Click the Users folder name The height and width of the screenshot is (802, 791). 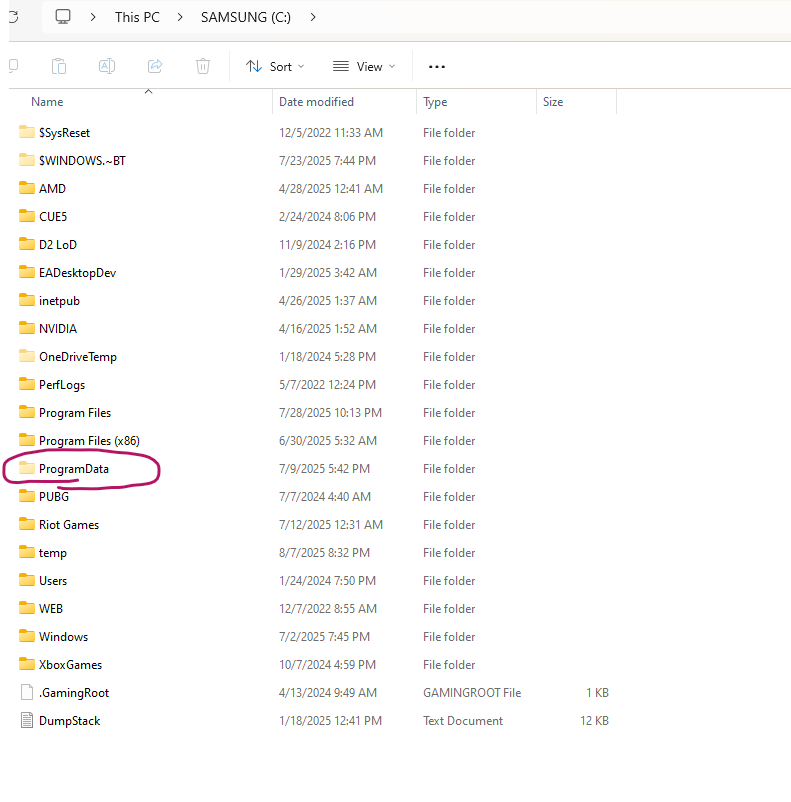53,581
